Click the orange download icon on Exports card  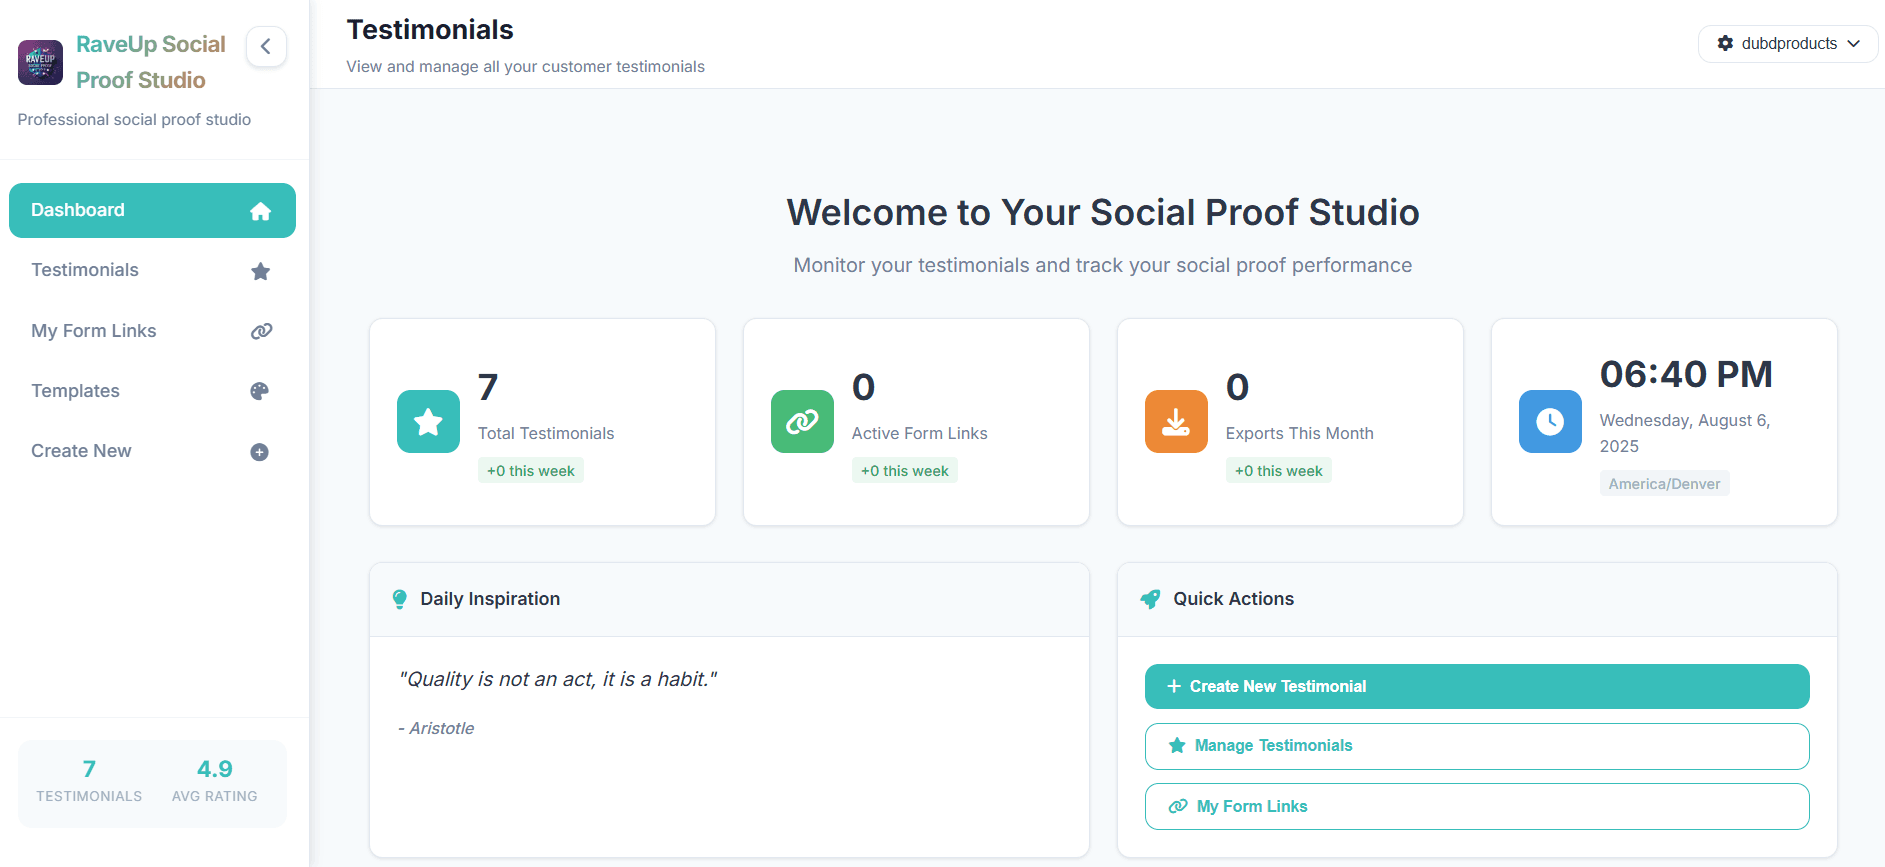[x=1176, y=422]
